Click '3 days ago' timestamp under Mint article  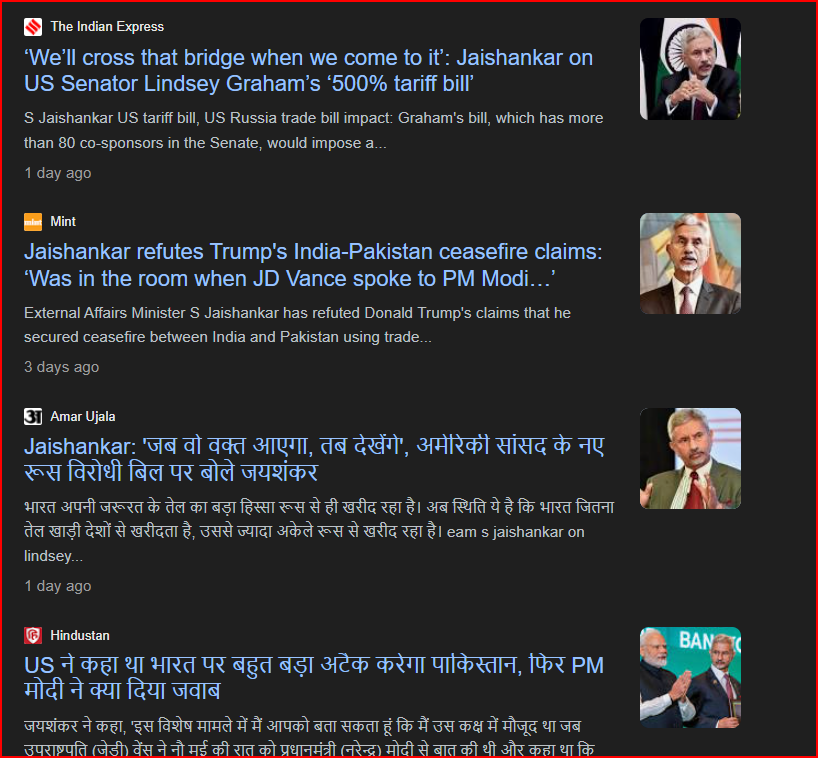pos(62,367)
